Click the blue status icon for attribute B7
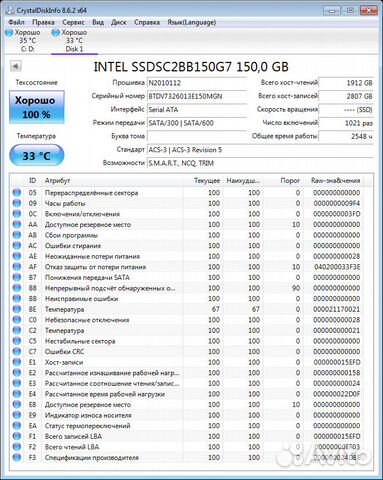This screenshot has height=480, width=383. pos(17,277)
